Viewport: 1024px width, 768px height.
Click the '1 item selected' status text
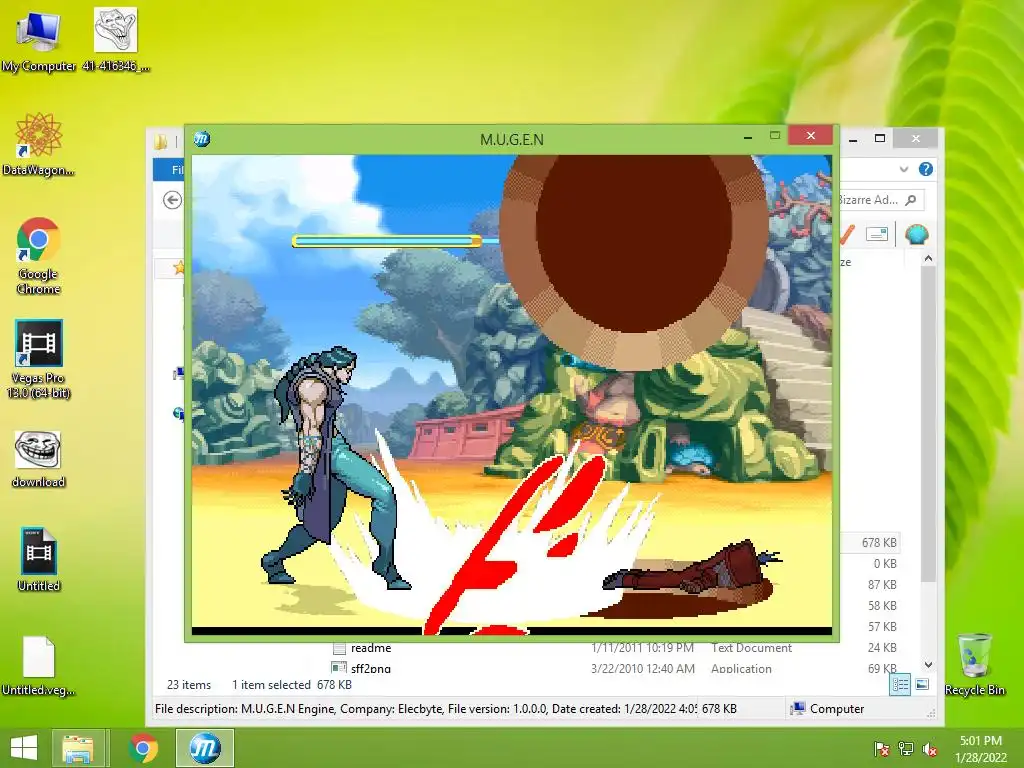(x=271, y=684)
